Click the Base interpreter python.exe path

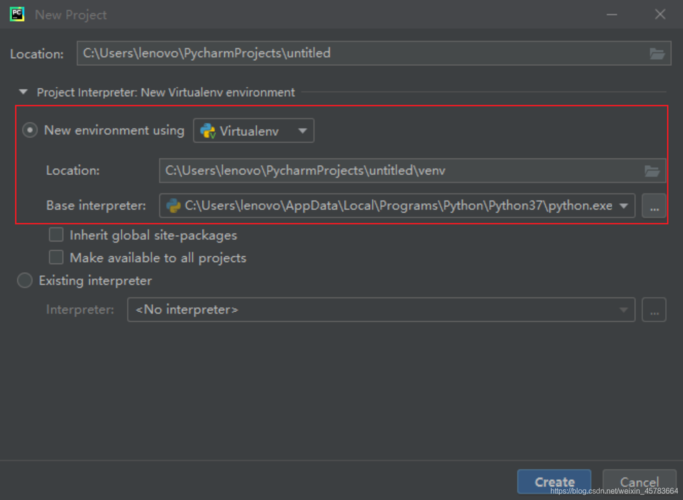pos(399,206)
